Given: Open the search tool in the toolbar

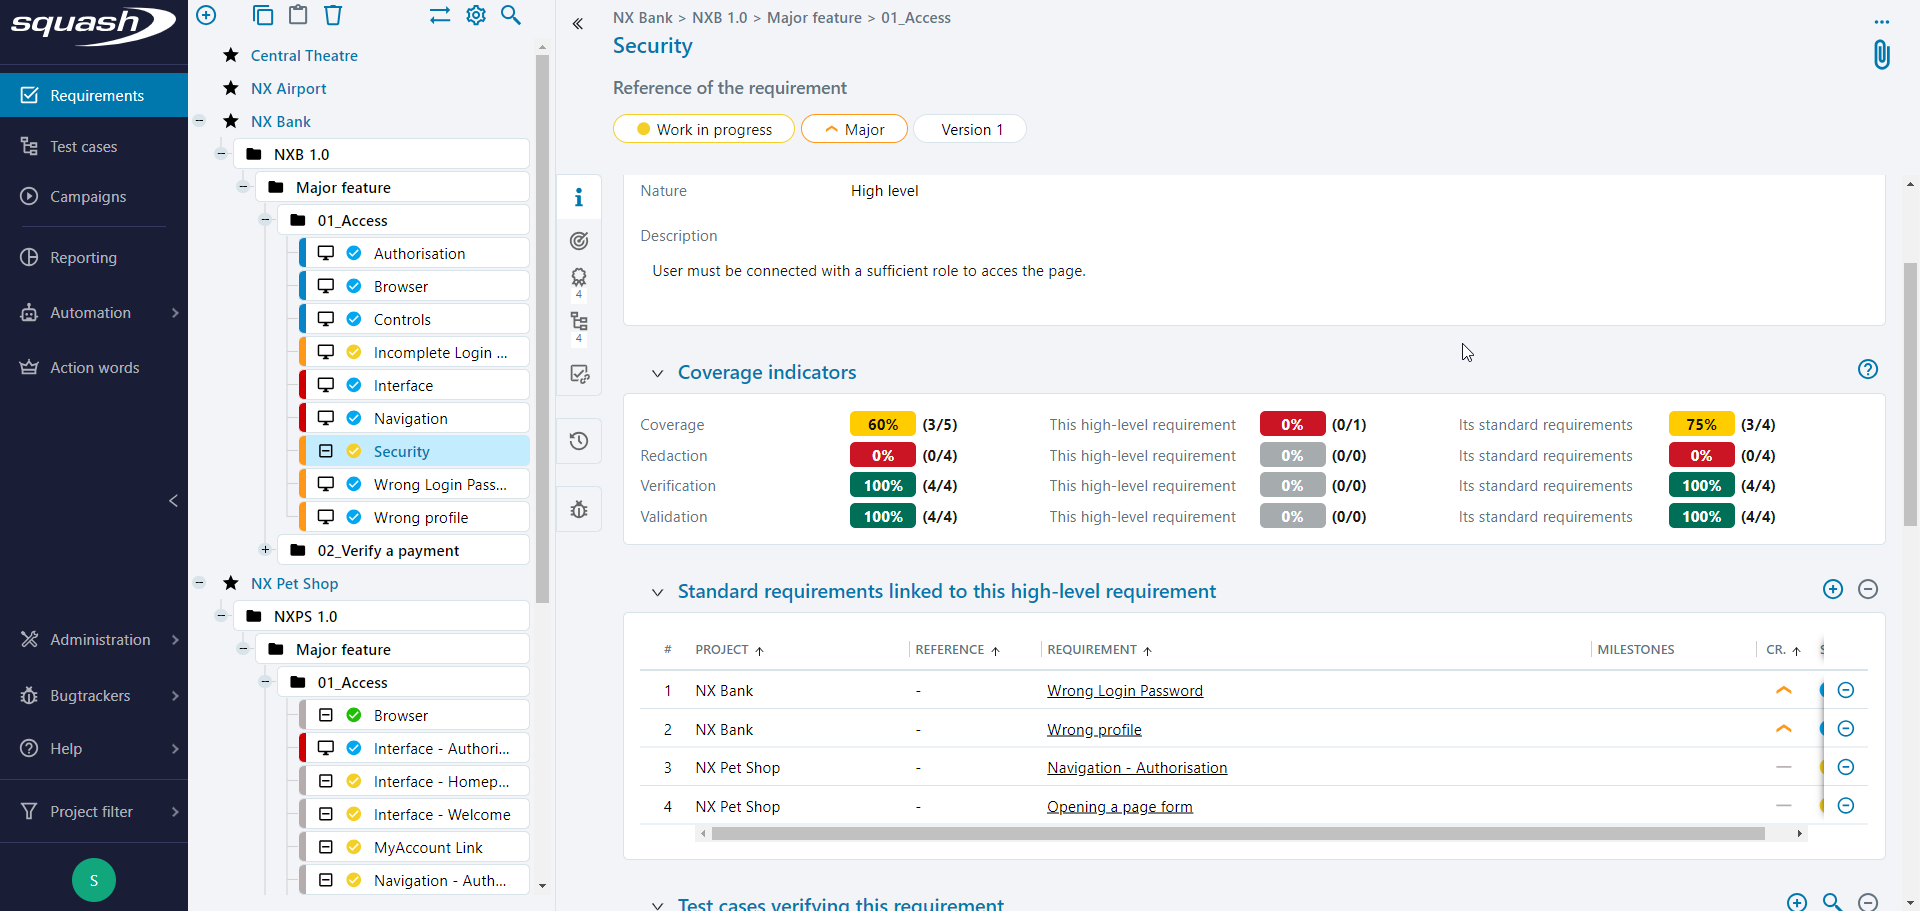Looking at the screenshot, I should [x=511, y=16].
